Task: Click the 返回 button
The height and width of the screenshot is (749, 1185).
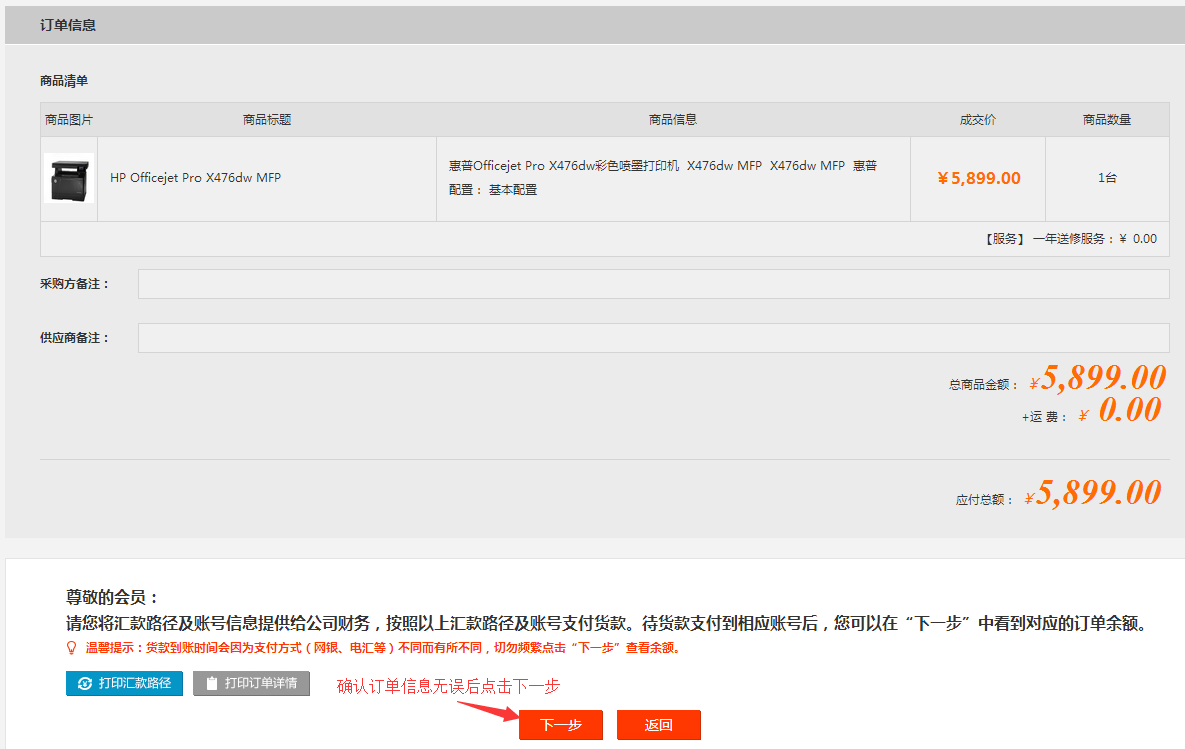Action: click(x=658, y=725)
